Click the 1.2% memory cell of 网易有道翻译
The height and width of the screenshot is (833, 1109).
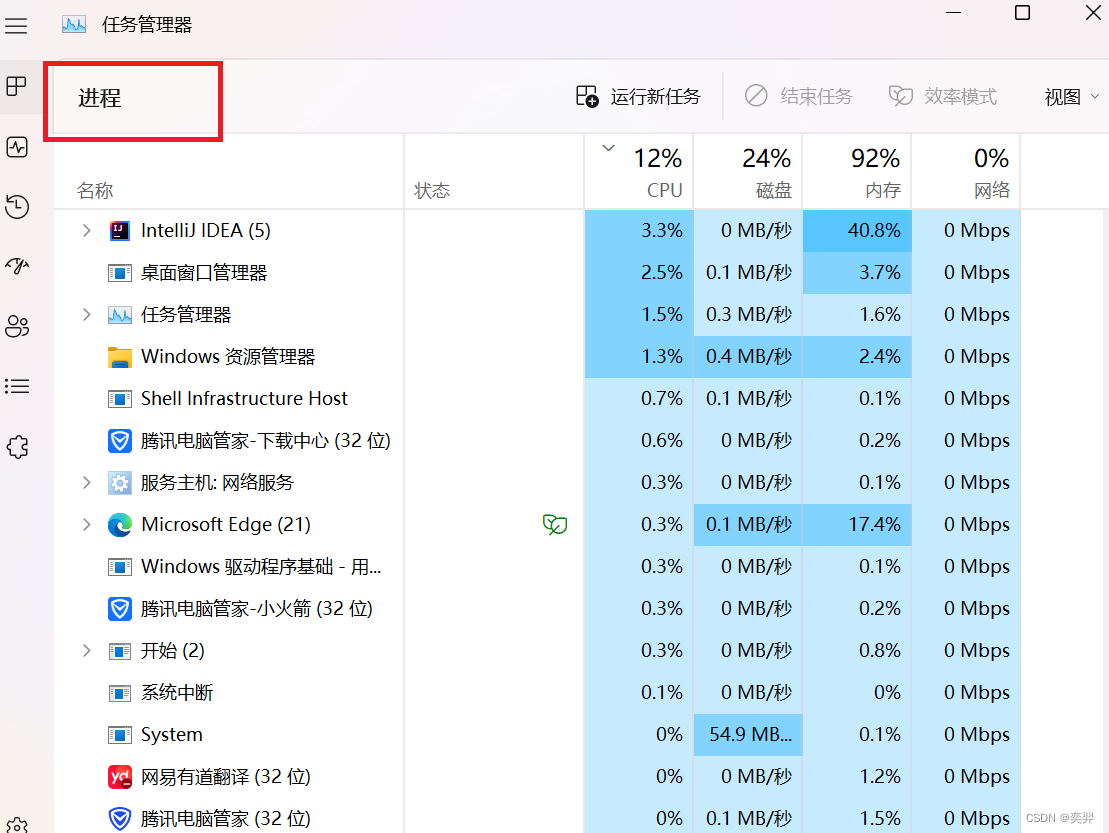coord(857,776)
